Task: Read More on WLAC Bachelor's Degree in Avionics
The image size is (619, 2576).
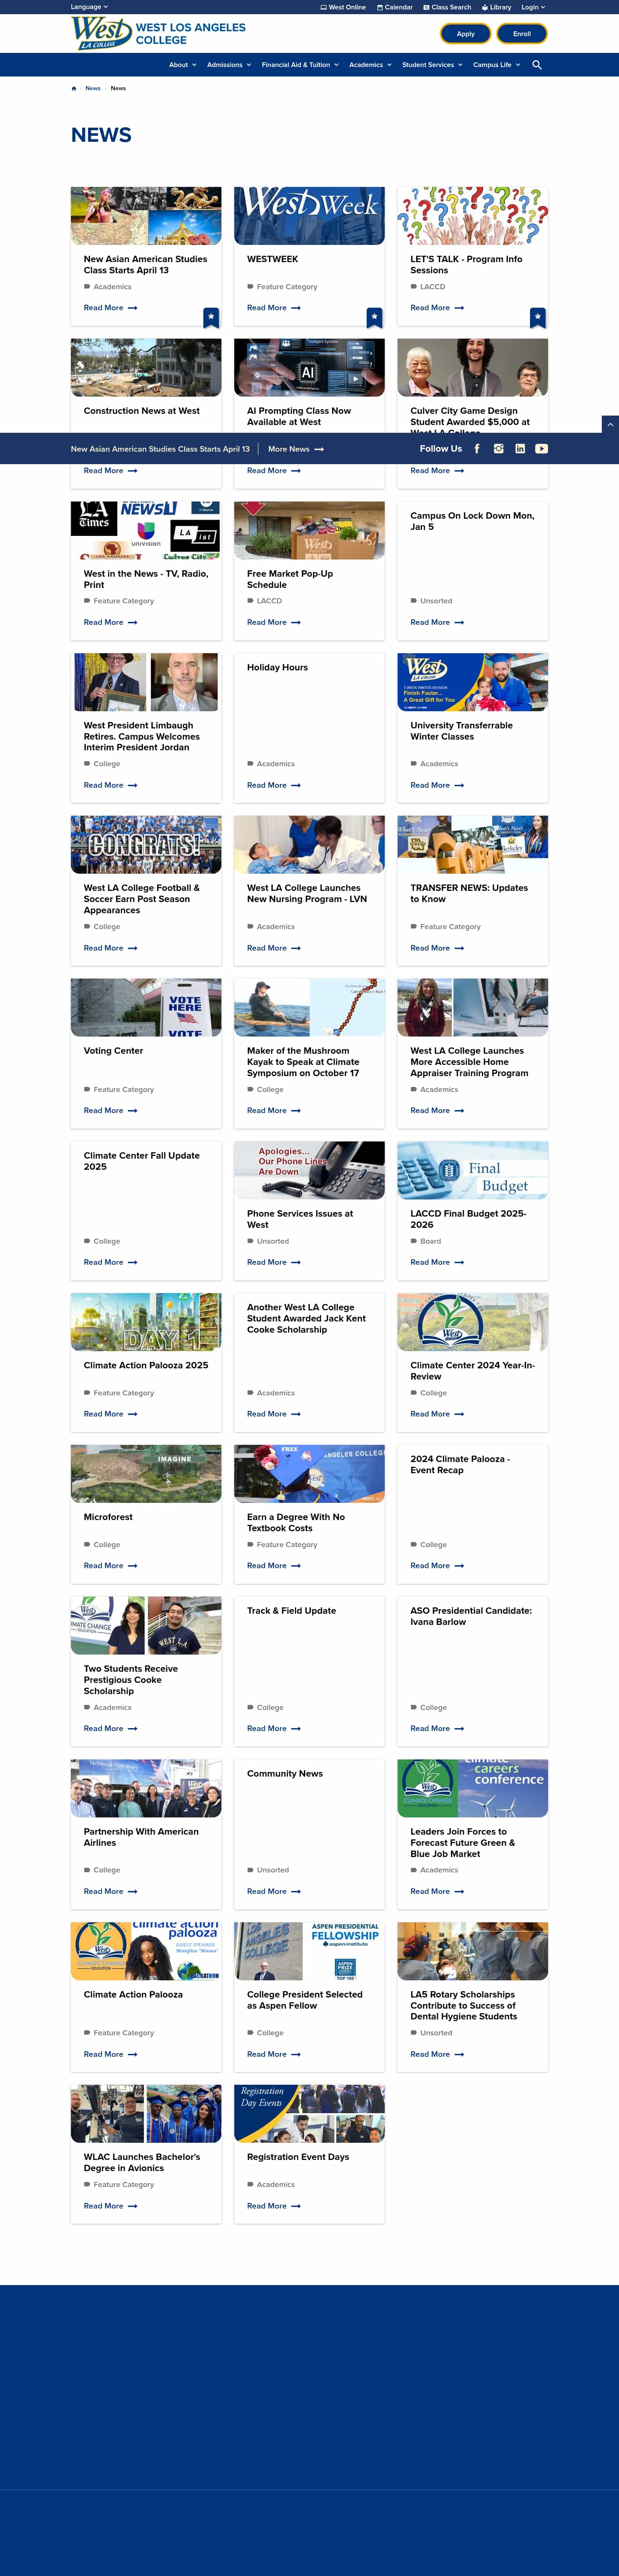Action: tap(110, 2205)
